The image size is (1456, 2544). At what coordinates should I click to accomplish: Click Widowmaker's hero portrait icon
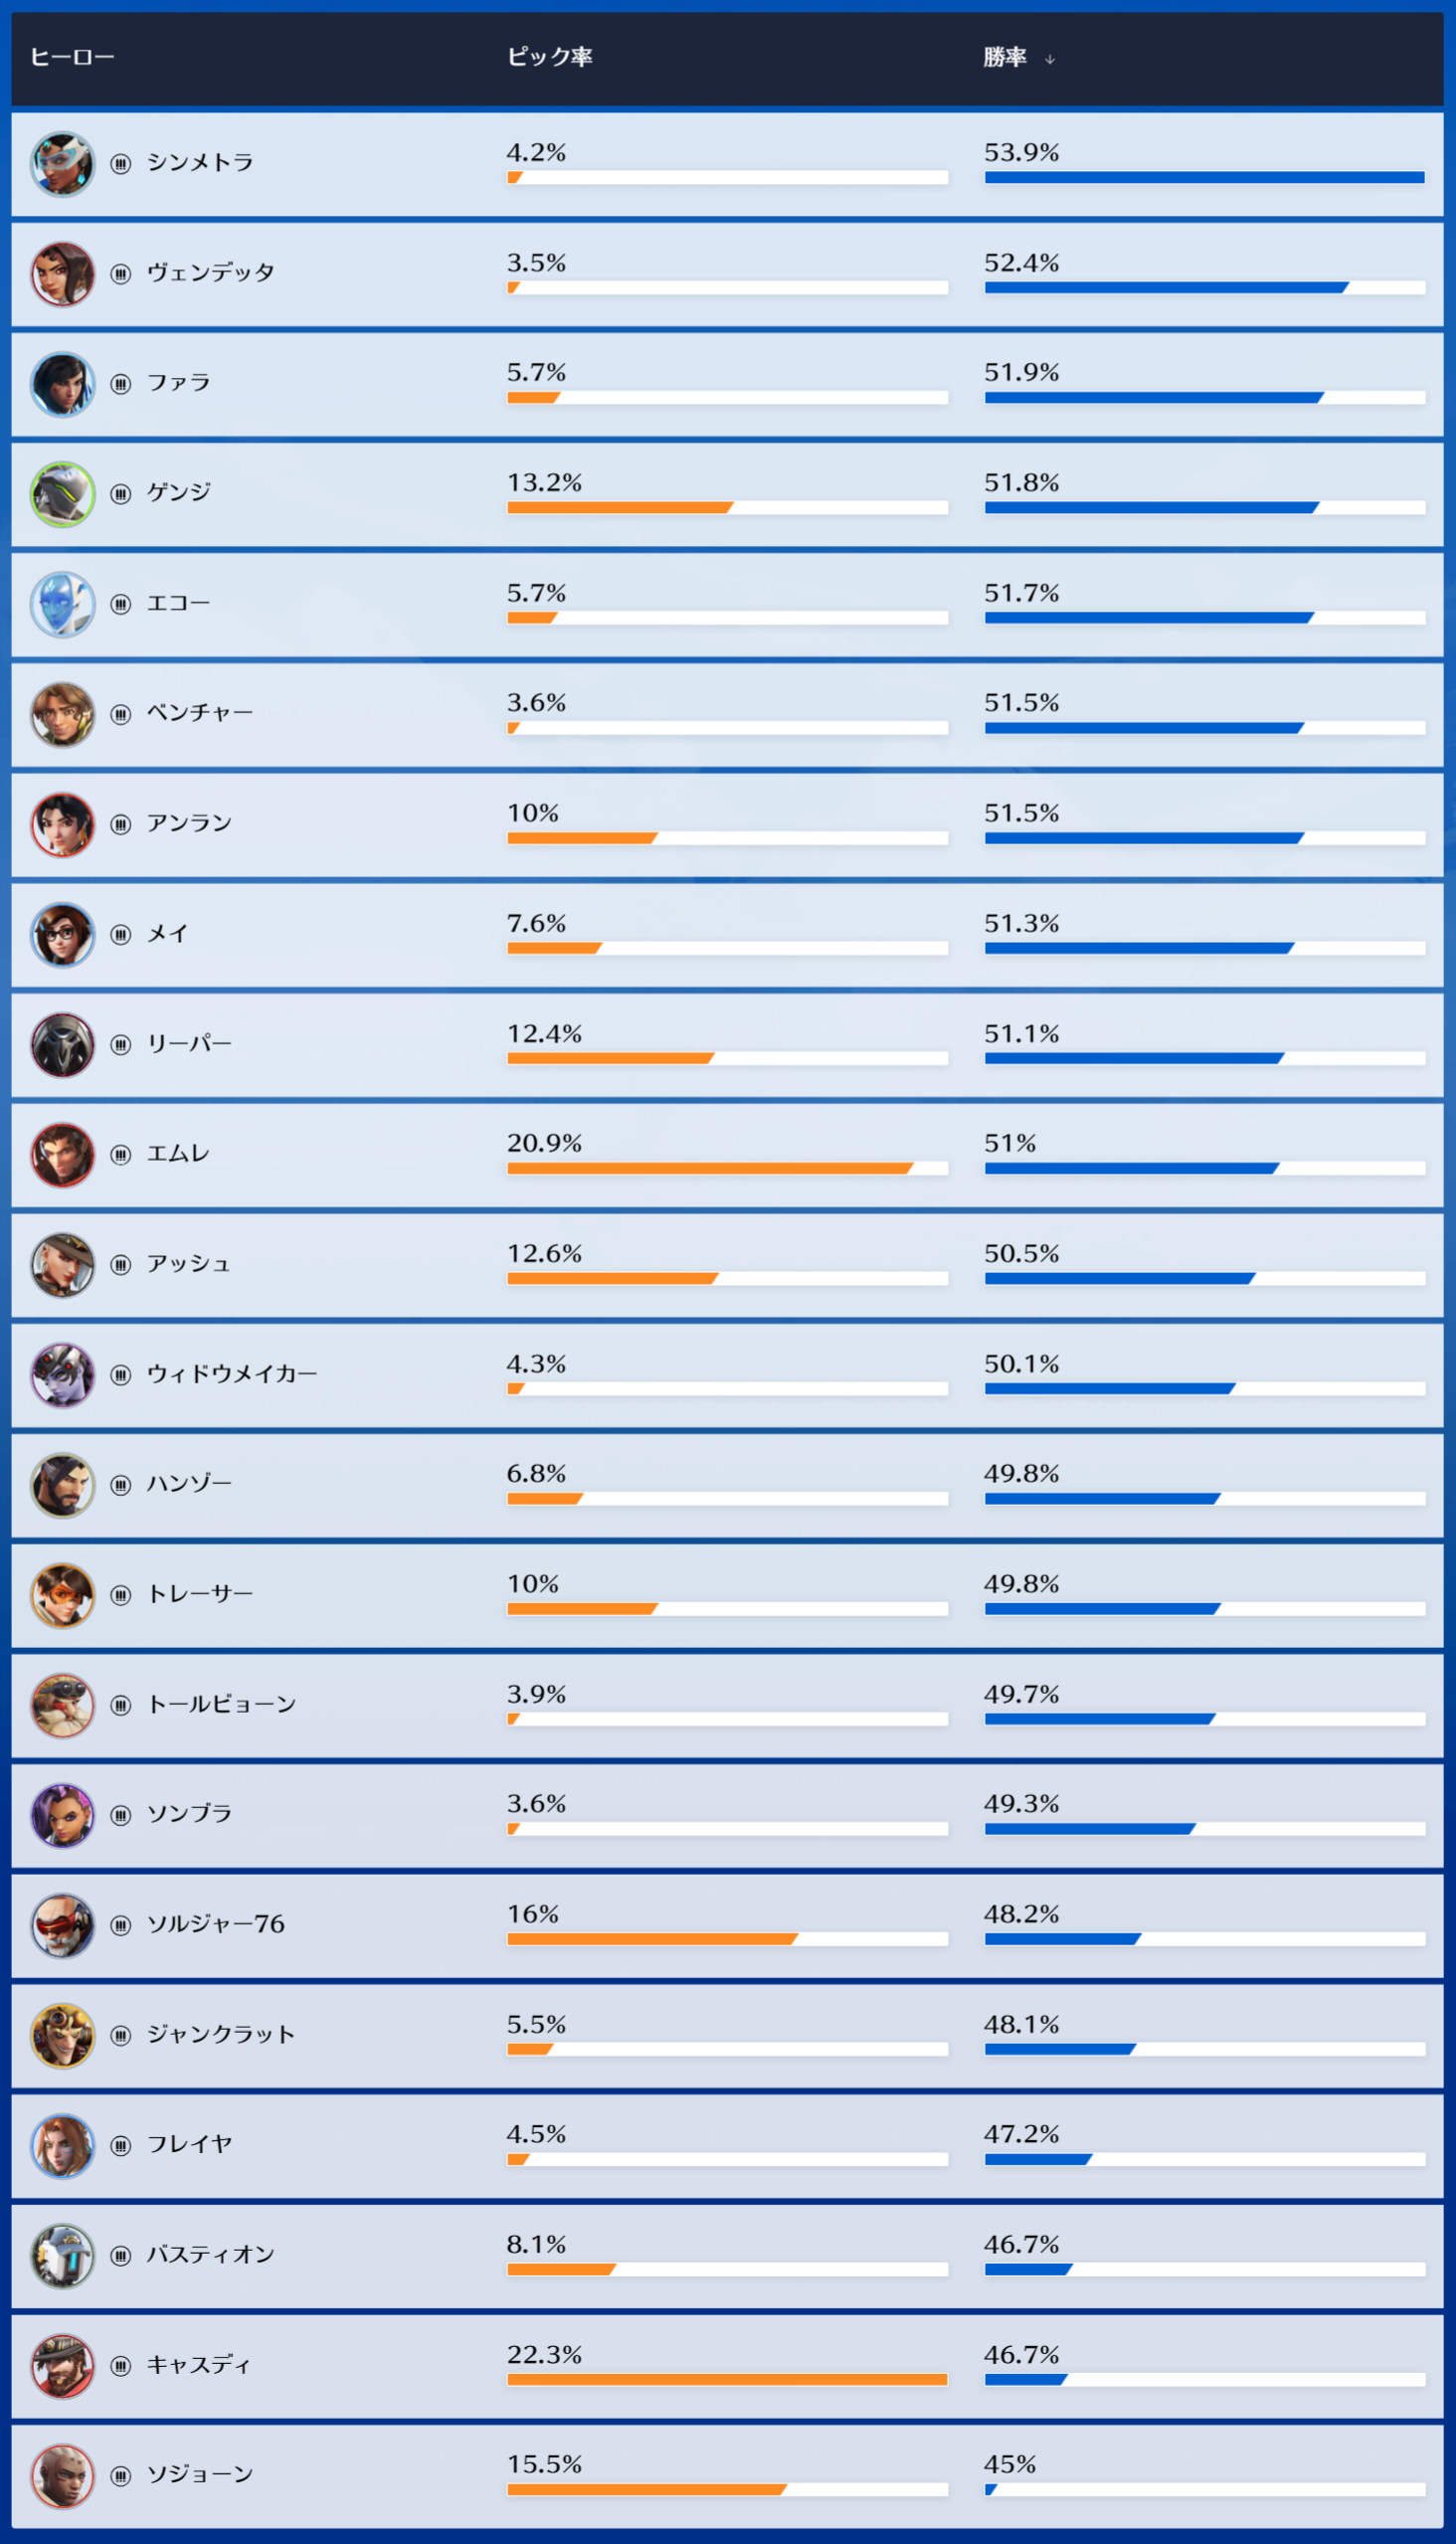pyautogui.click(x=62, y=1375)
